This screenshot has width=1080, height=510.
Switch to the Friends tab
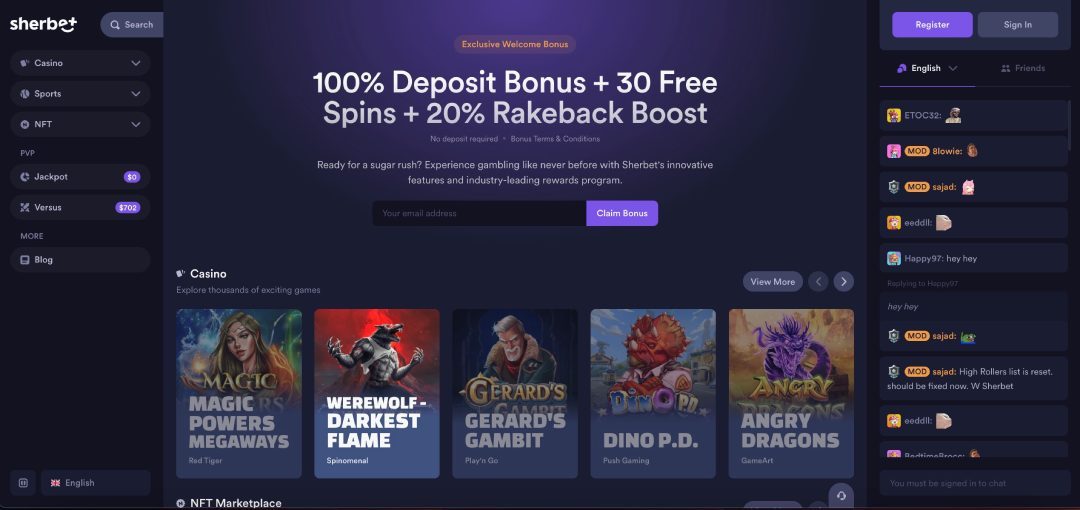coord(1023,68)
